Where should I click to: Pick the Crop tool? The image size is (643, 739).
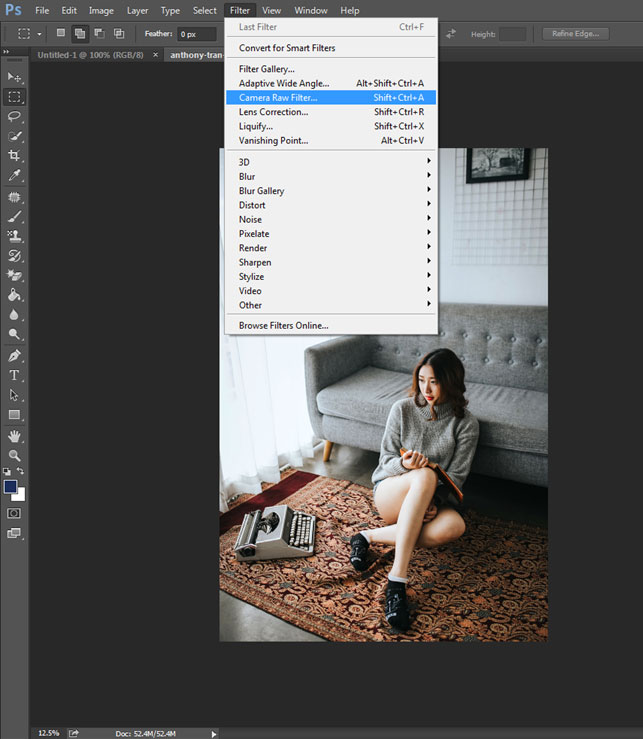(x=14, y=155)
